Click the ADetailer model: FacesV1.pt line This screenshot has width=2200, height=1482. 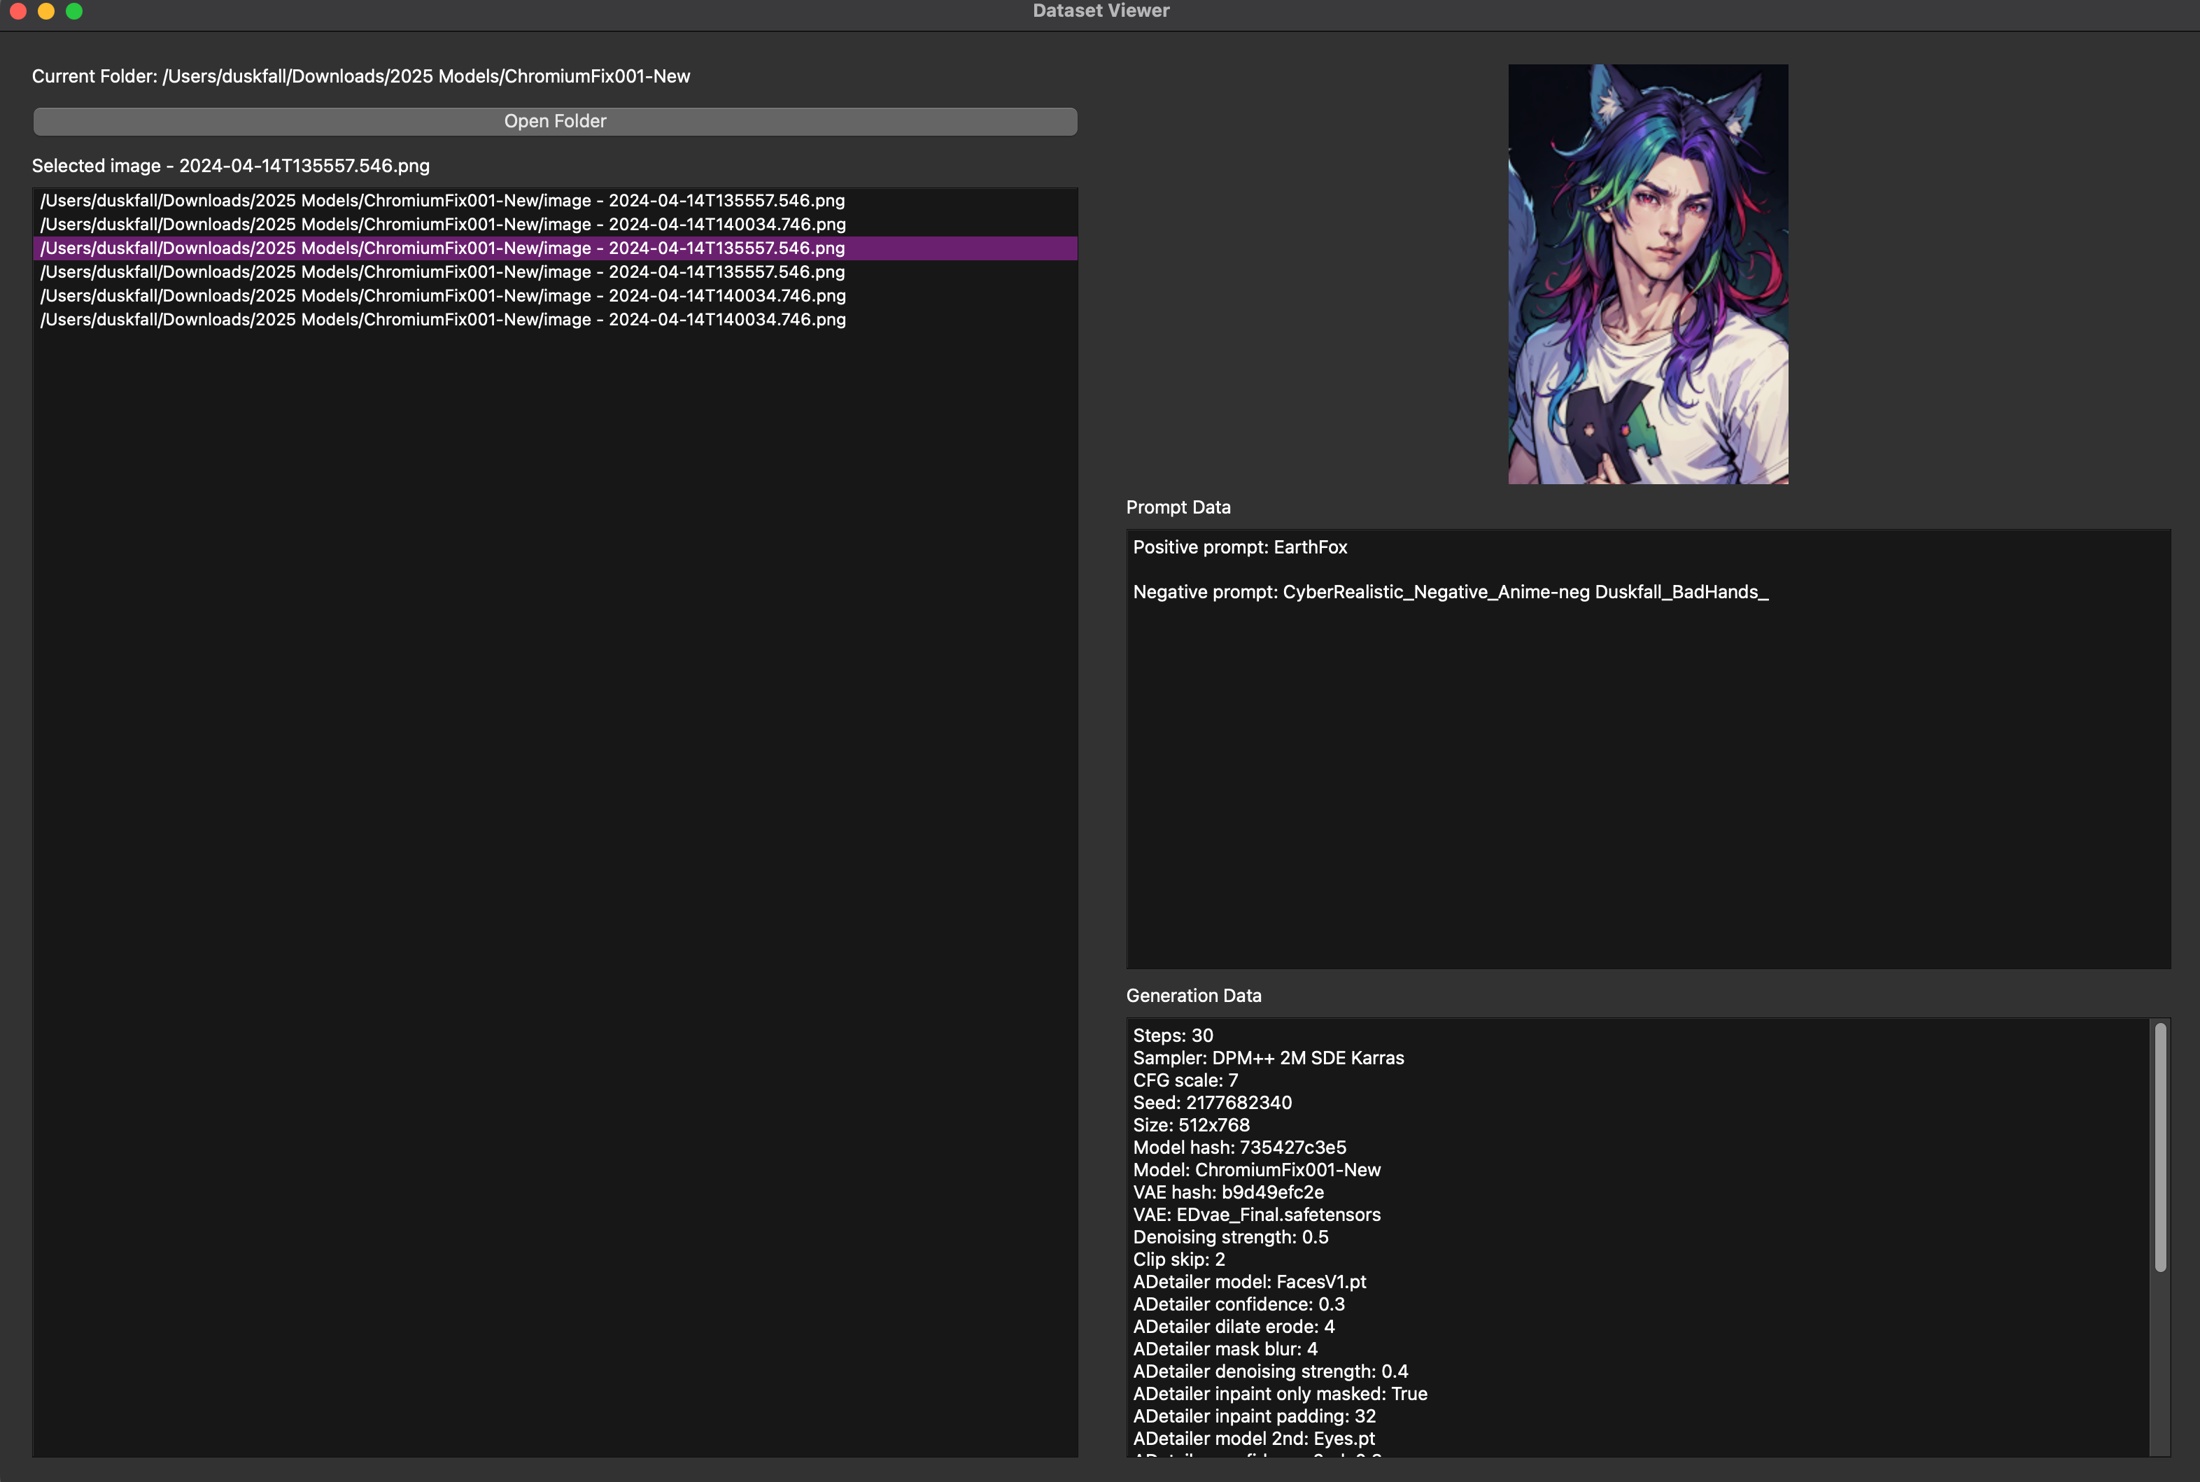coord(1249,1281)
